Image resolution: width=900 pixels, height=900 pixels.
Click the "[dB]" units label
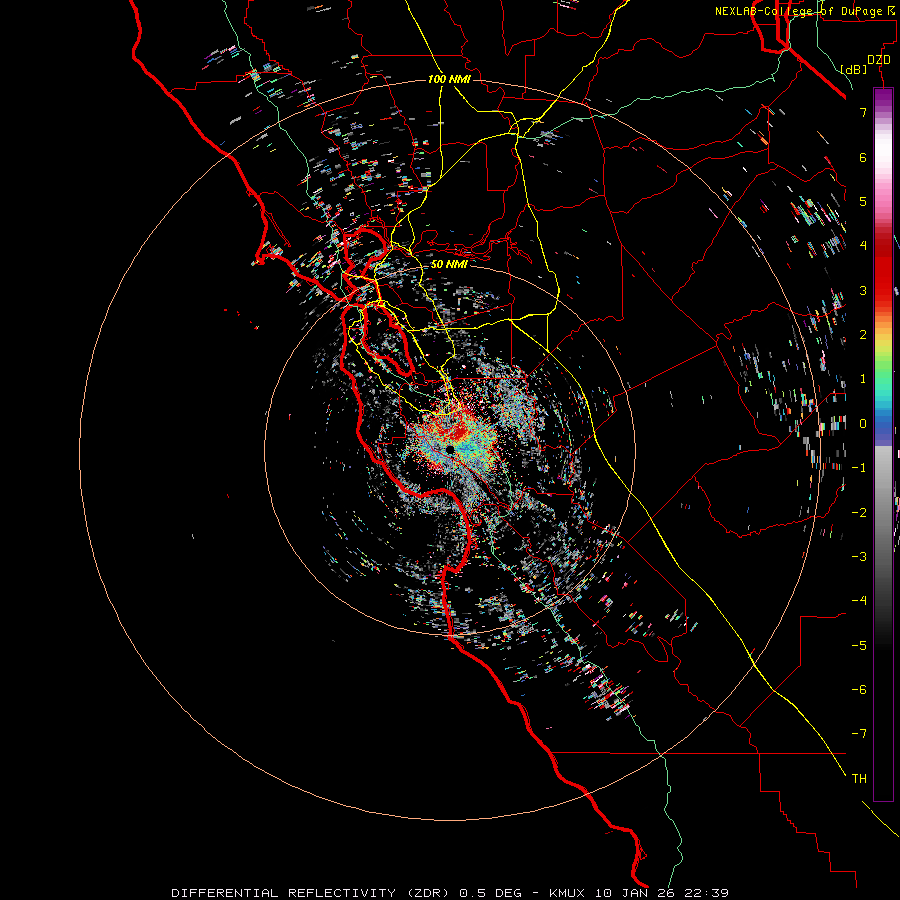click(x=854, y=69)
